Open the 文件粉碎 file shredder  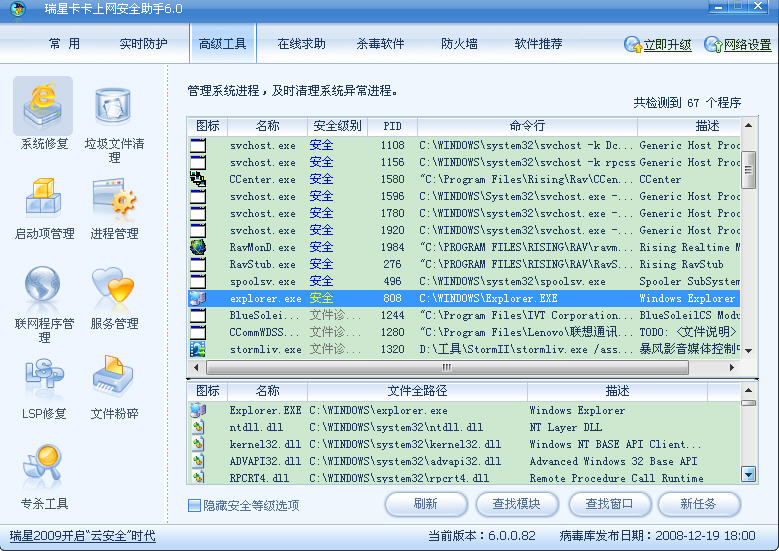[114, 389]
